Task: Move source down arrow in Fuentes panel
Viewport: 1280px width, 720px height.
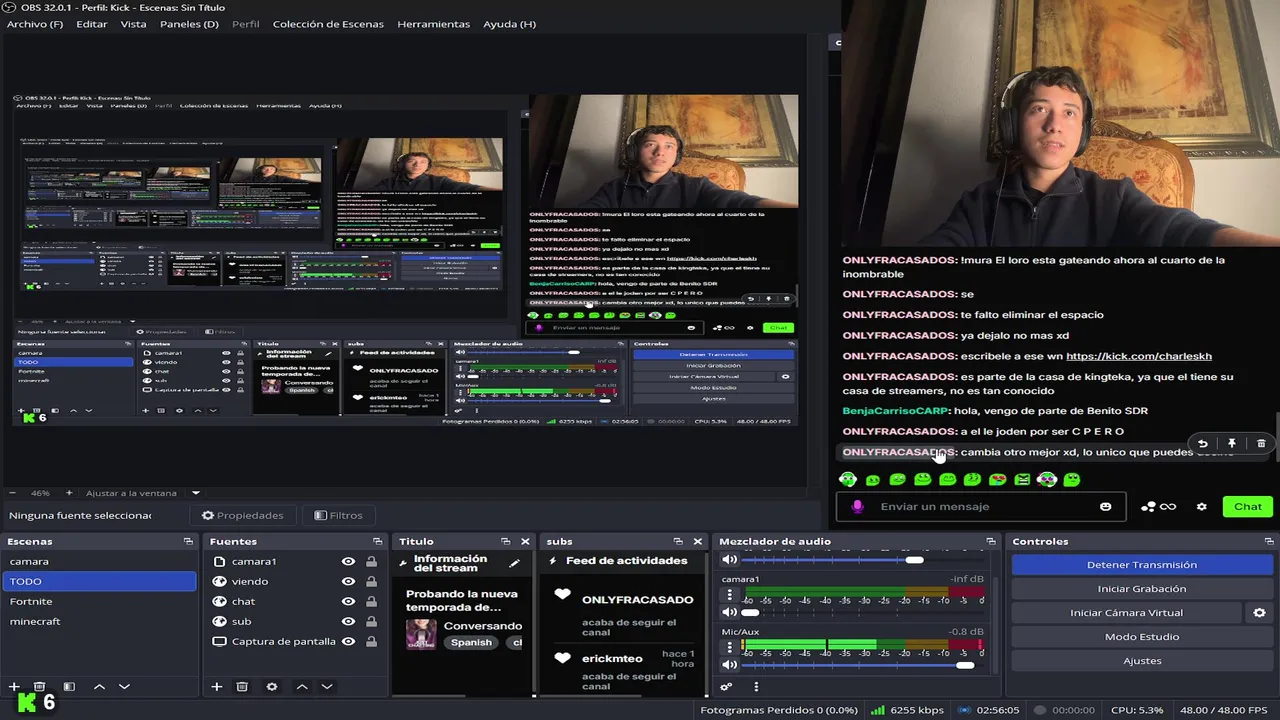Action: pyautogui.click(x=326, y=687)
